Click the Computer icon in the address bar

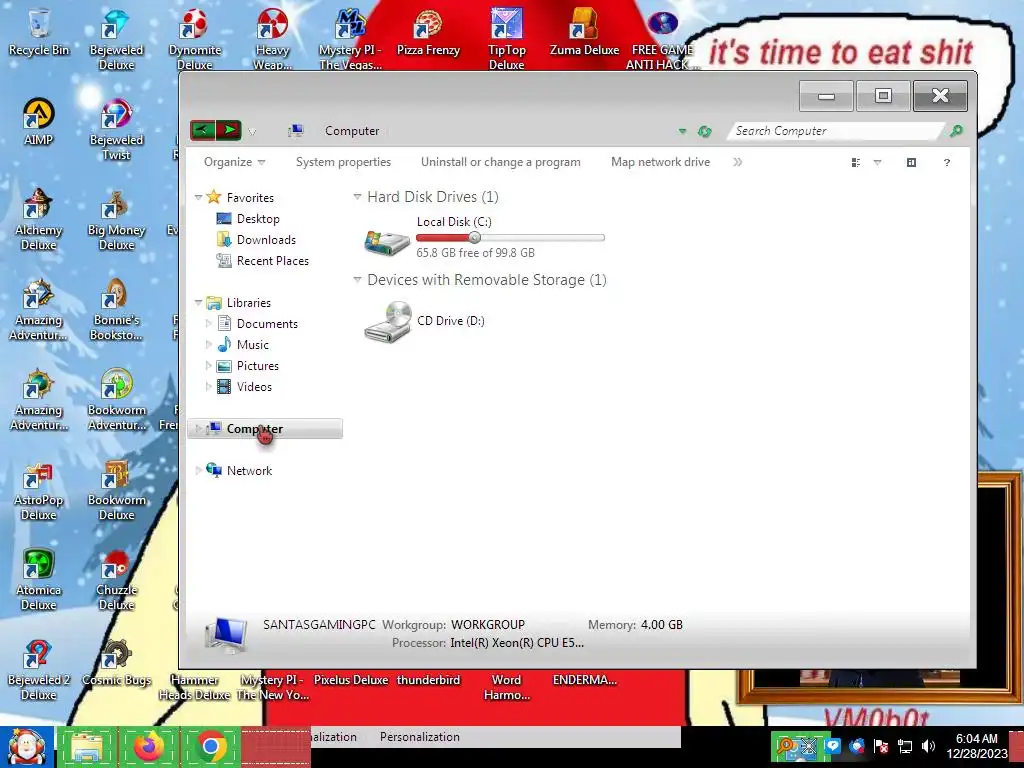click(x=296, y=131)
